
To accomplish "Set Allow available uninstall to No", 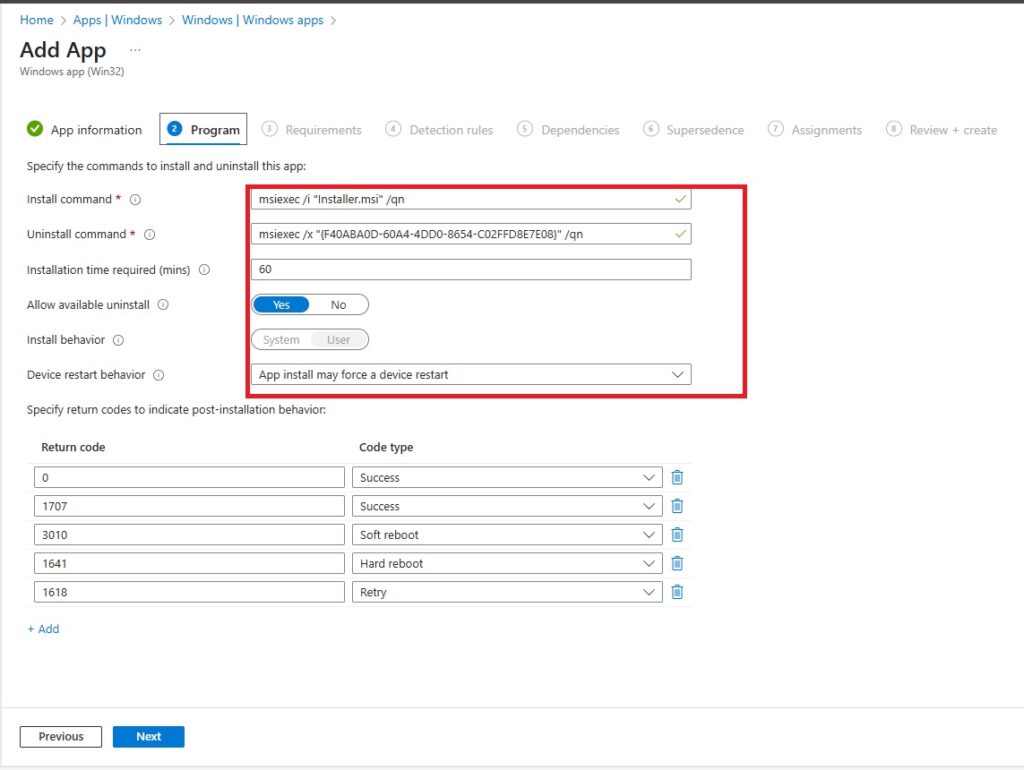I will tap(338, 305).
